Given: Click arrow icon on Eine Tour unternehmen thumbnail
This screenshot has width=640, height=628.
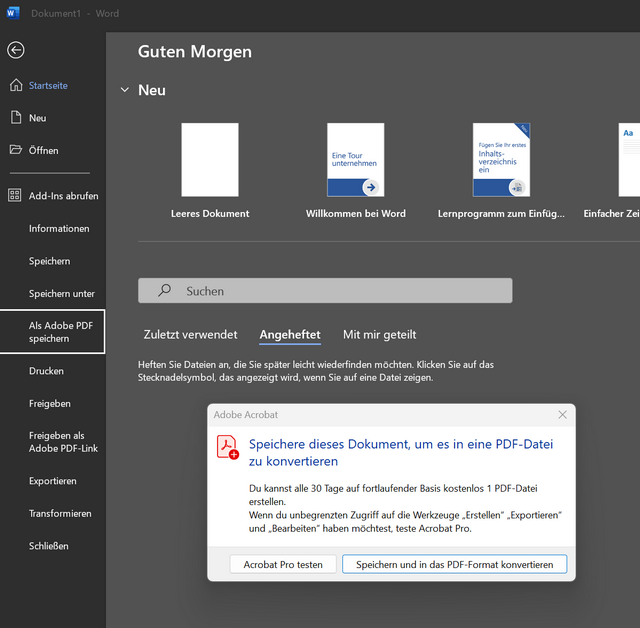Looking at the screenshot, I should coord(371,187).
